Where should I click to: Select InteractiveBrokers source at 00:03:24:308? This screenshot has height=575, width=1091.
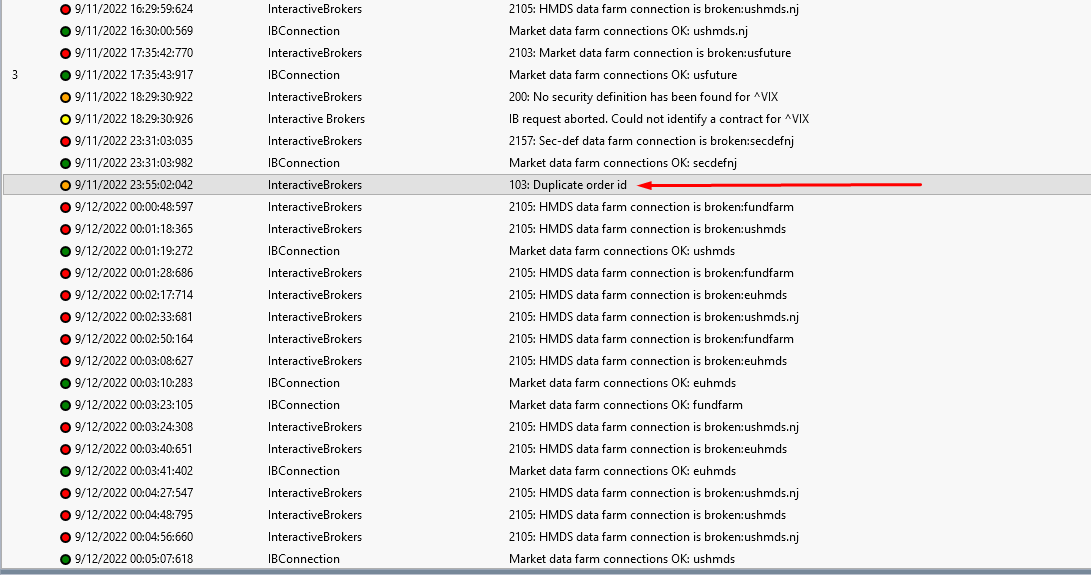pyautogui.click(x=315, y=427)
